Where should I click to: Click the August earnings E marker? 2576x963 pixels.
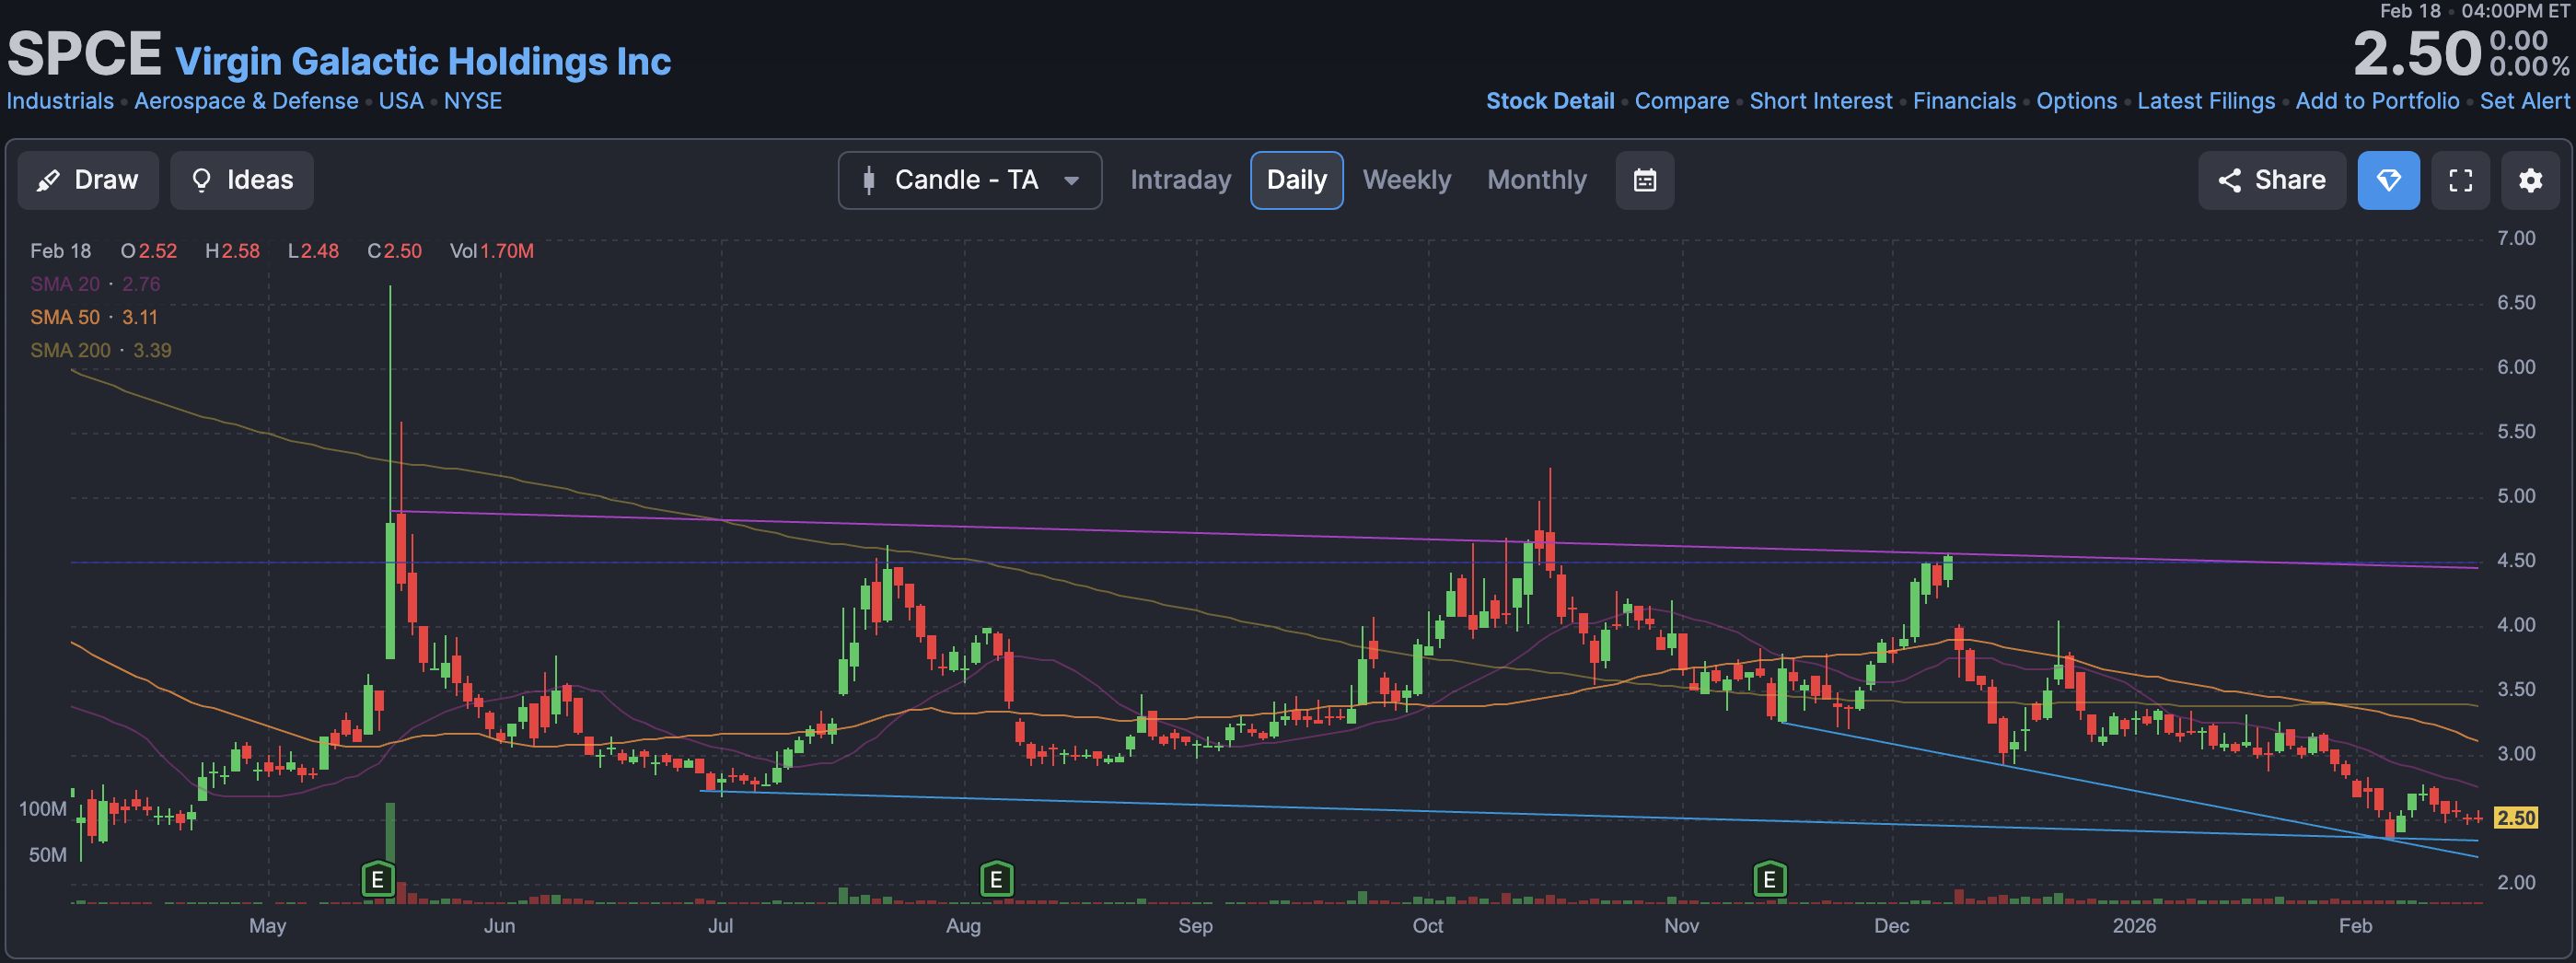tap(996, 879)
